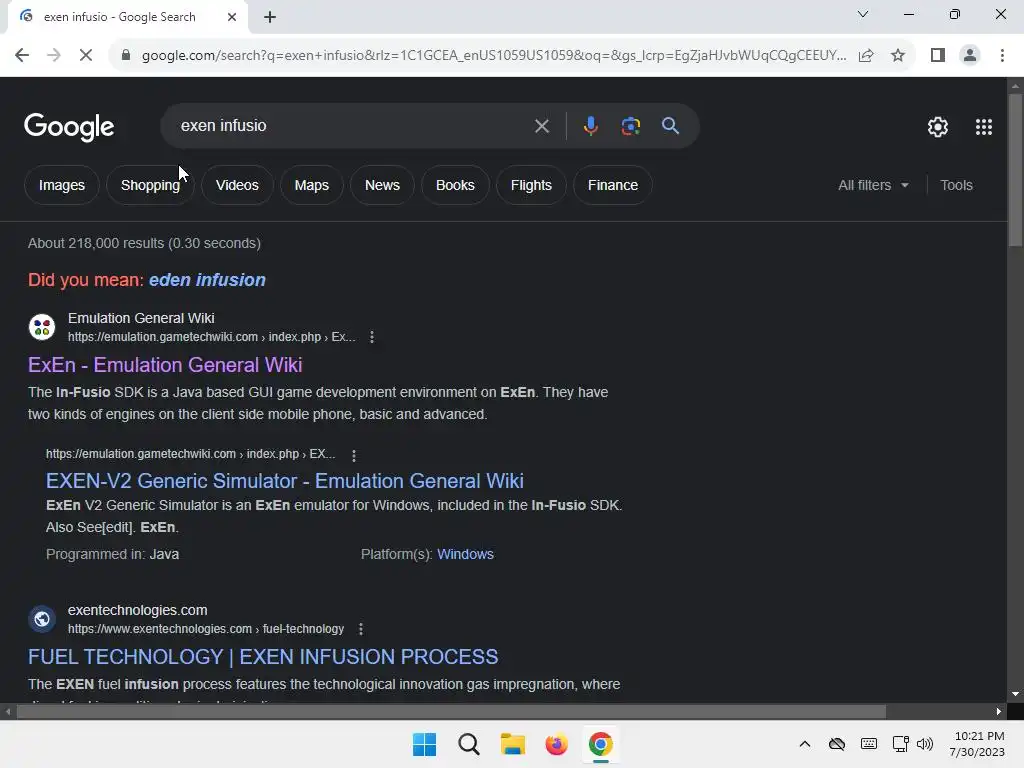The height and width of the screenshot is (768, 1024).
Task: Click scroll down arrow on scrollbar
Action: click(1015, 694)
